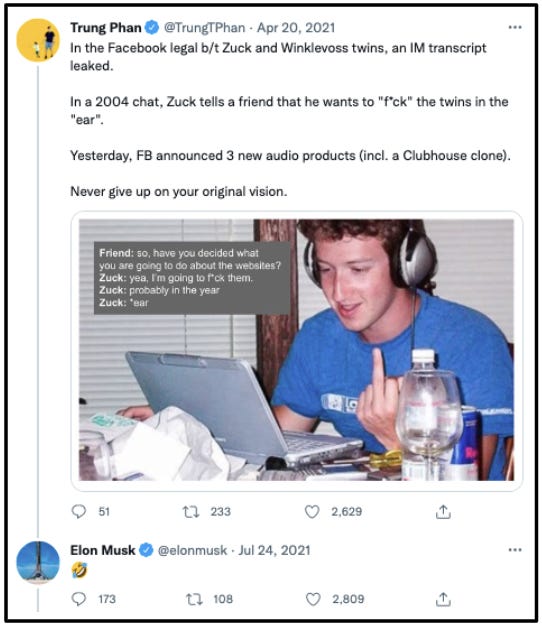Open the Trung Phan display name link
The width and height of the screenshot is (542, 628).
click(x=106, y=27)
